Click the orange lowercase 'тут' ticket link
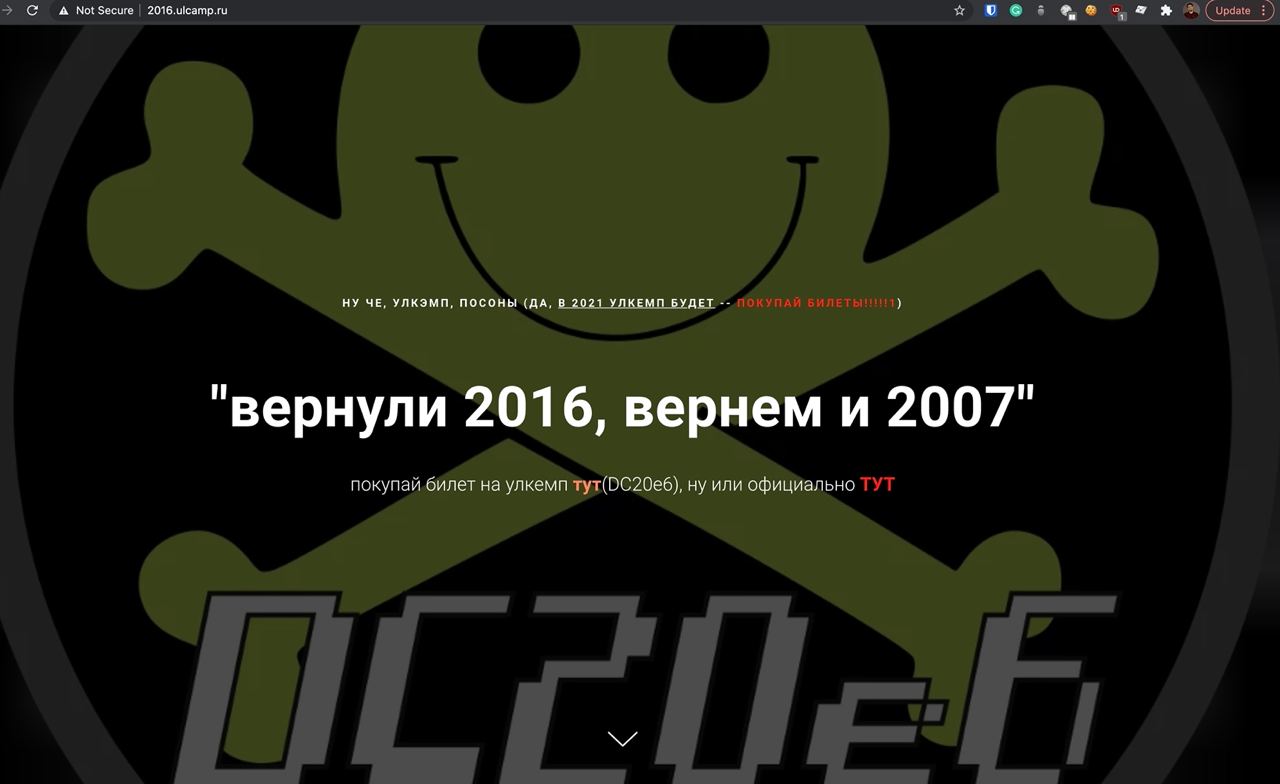Viewport: 1280px width, 784px height. 586,485
